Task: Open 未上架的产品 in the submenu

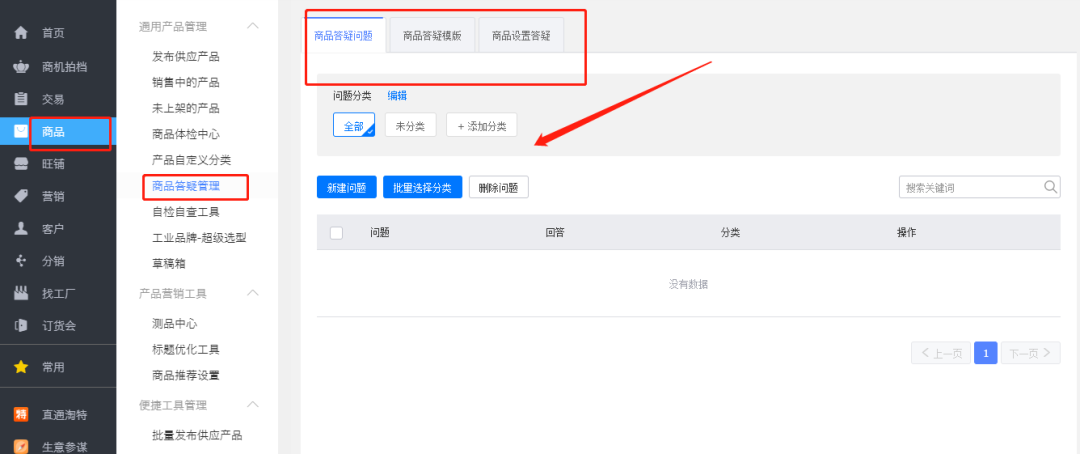Action: [x=186, y=108]
